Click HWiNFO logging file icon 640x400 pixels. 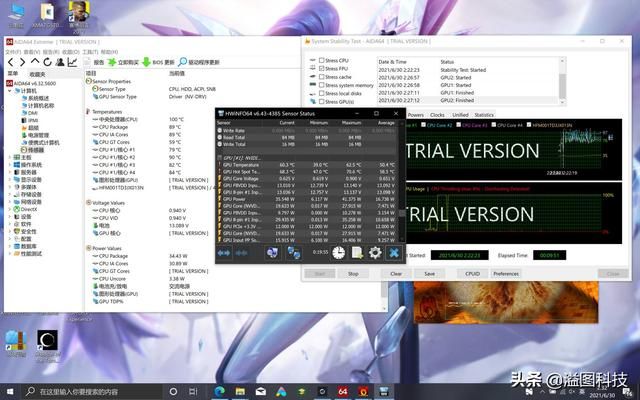(357, 253)
